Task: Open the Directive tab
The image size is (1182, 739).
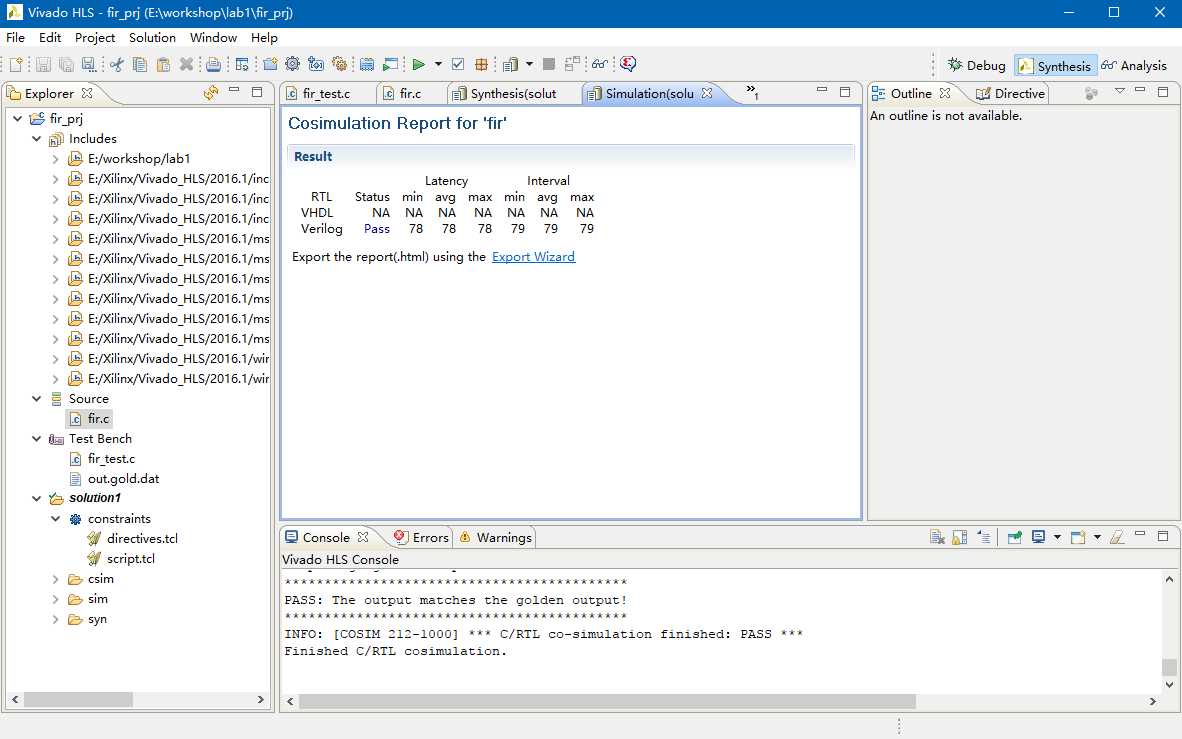Action: pyautogui.click(x=1010, y=94)
